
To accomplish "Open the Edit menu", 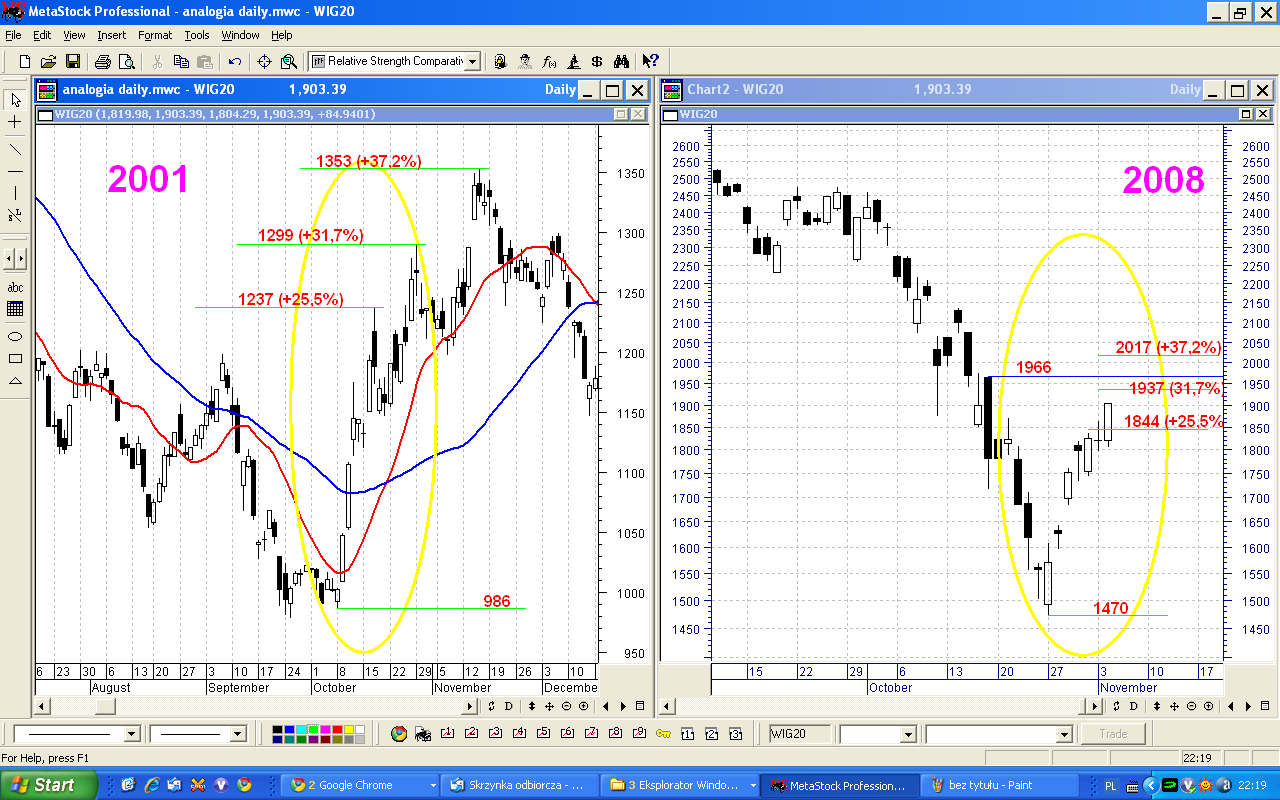I will (42, 35).
